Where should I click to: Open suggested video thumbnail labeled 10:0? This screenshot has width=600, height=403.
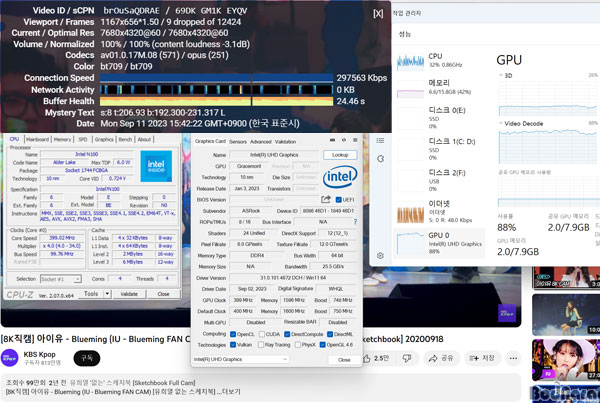click(x=566, y=315)
